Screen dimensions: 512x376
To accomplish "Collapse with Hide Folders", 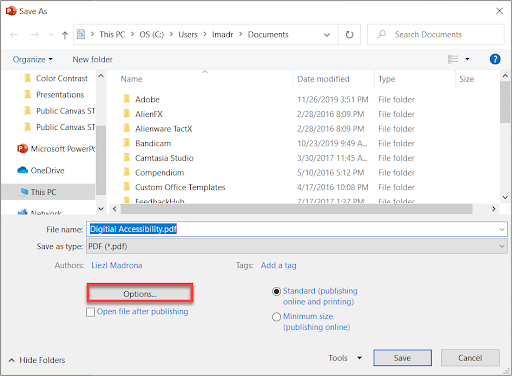I will 37,360.
